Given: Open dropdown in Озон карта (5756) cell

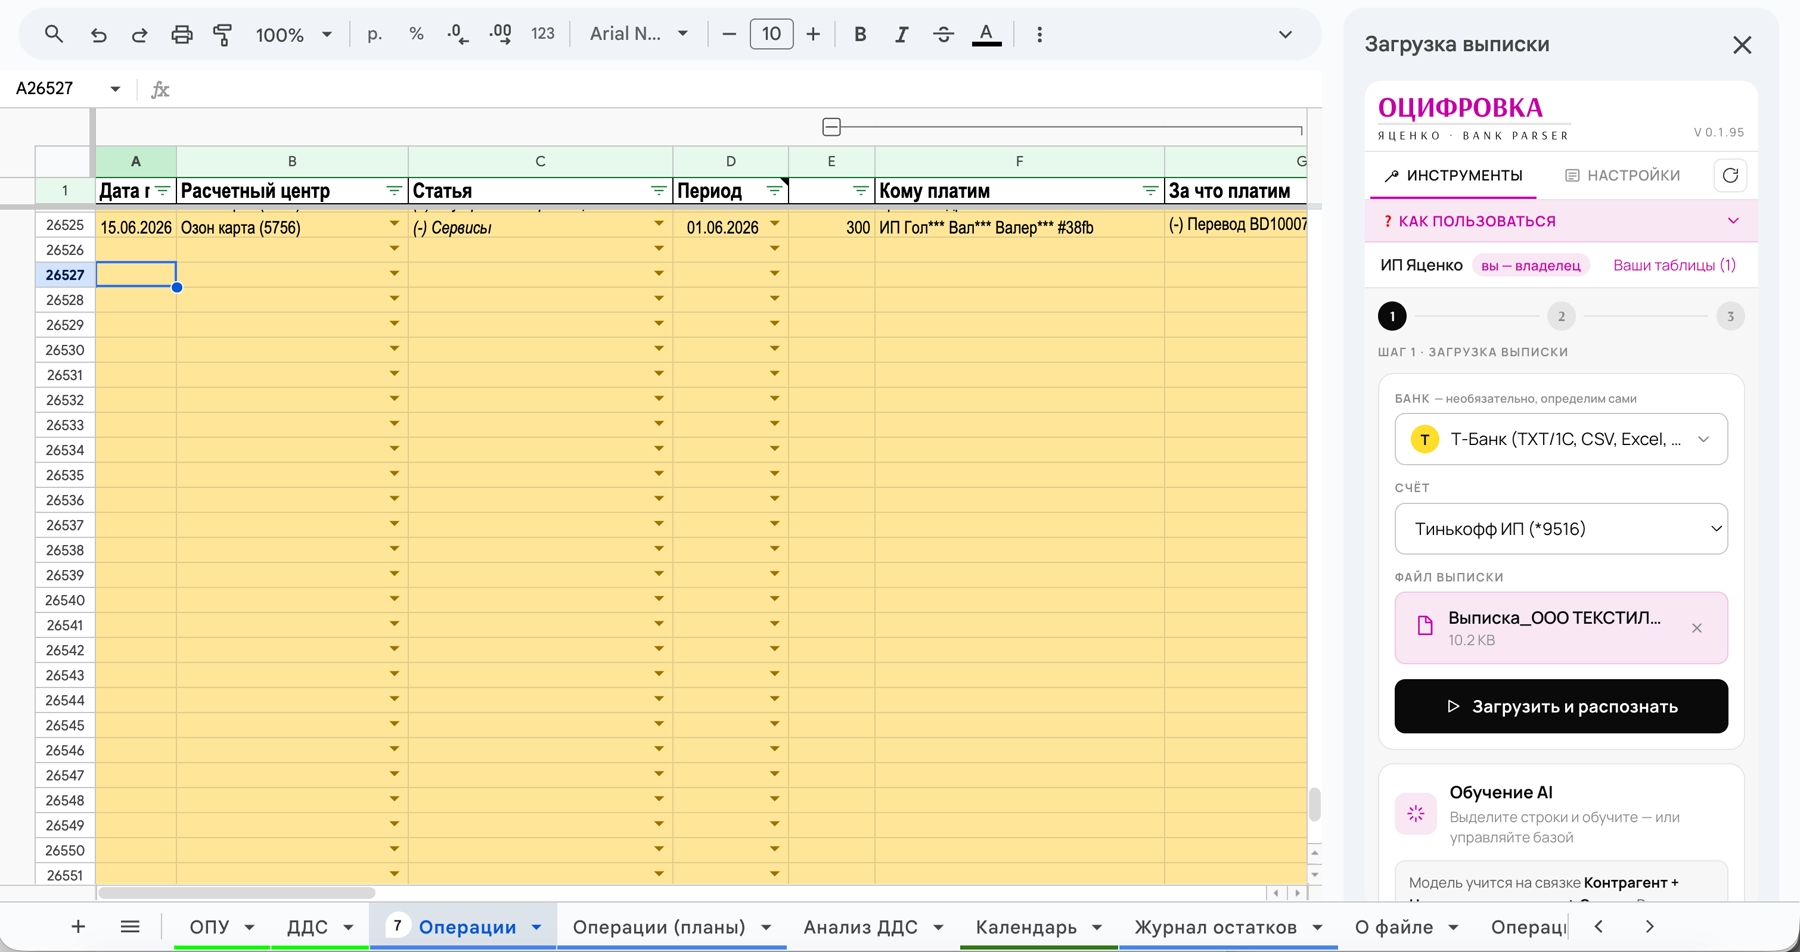Looking at the screenshot, I should coord(394,224).
